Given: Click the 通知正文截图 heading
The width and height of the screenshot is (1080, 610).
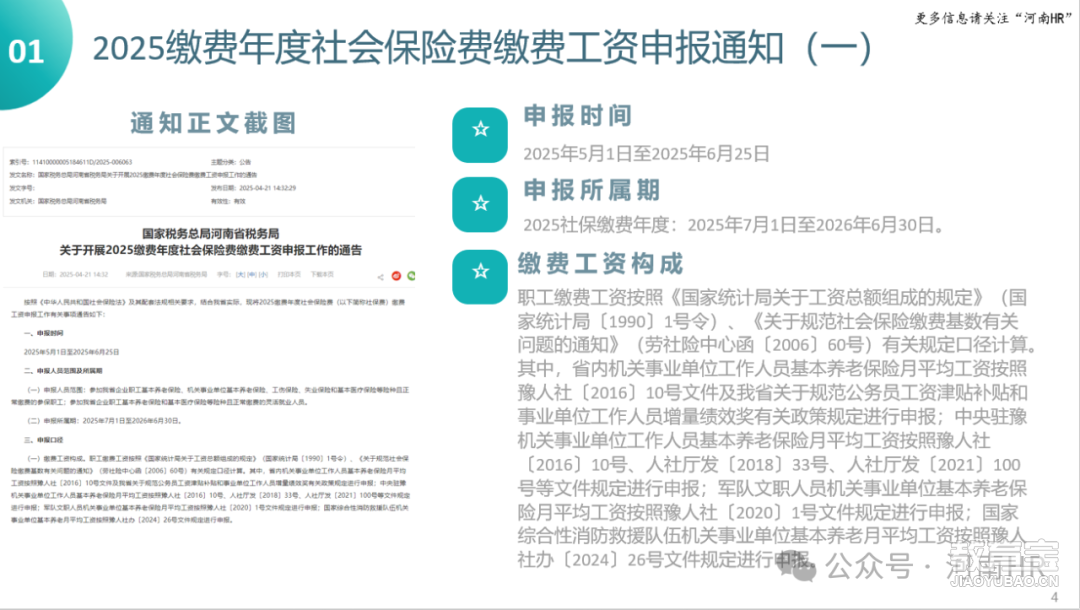Looking at the screenshot, I should click(214, 123).
